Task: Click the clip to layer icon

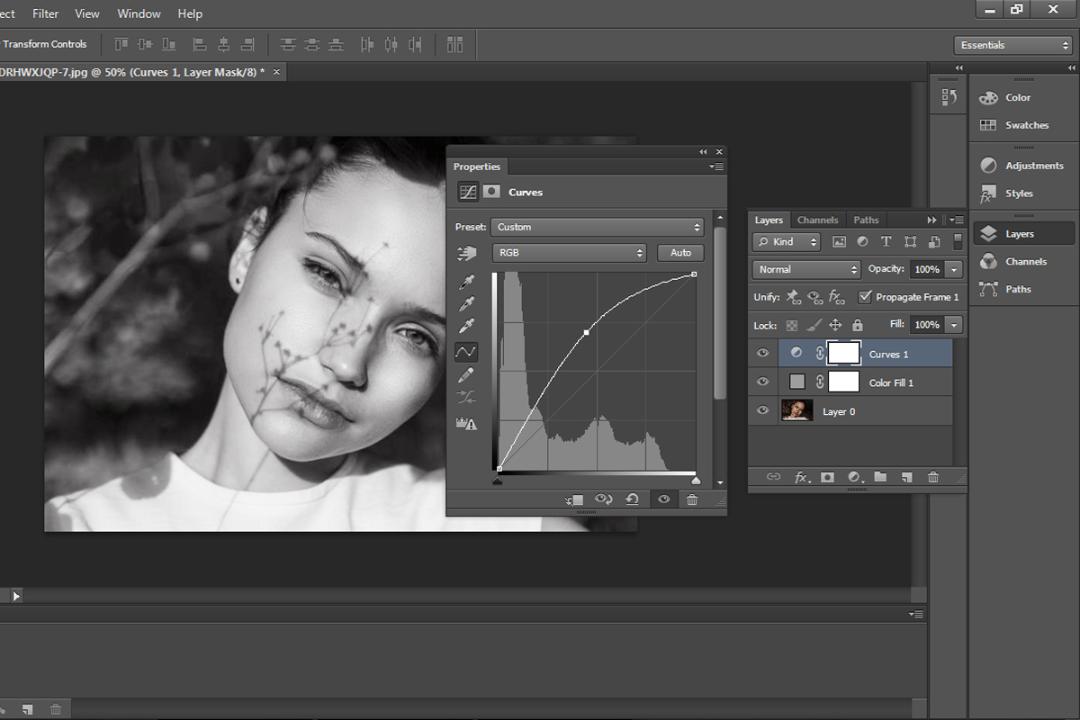Action: click(x=574, y=500)
